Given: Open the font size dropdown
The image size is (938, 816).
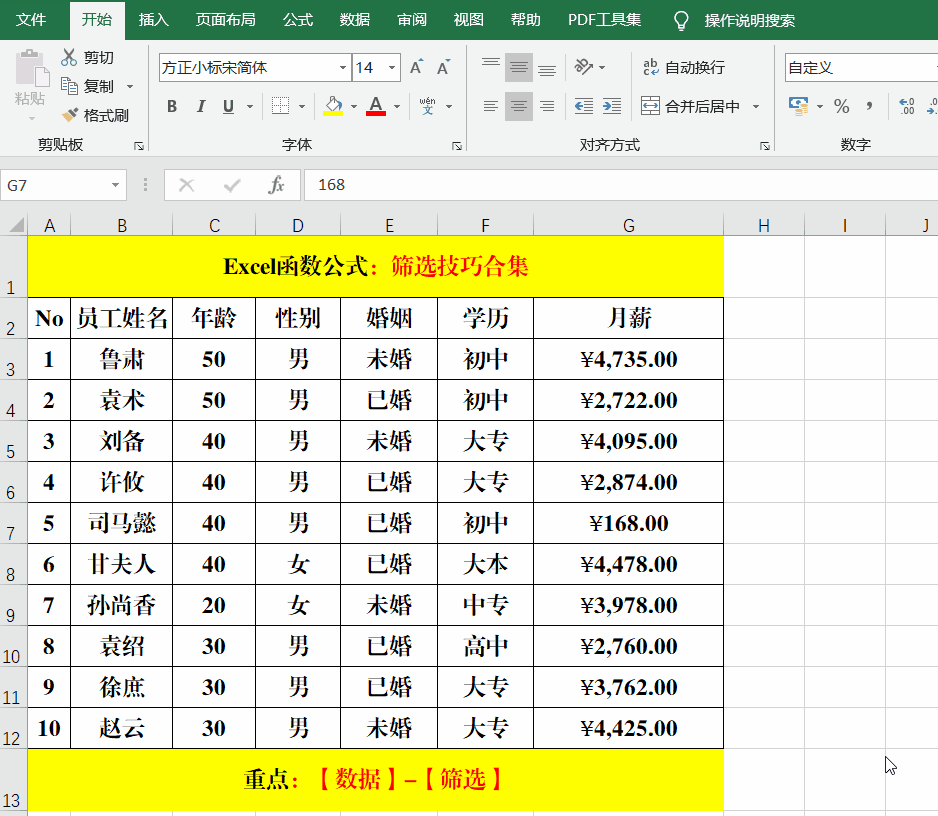Looking at the screenshot, I should 392,68.
